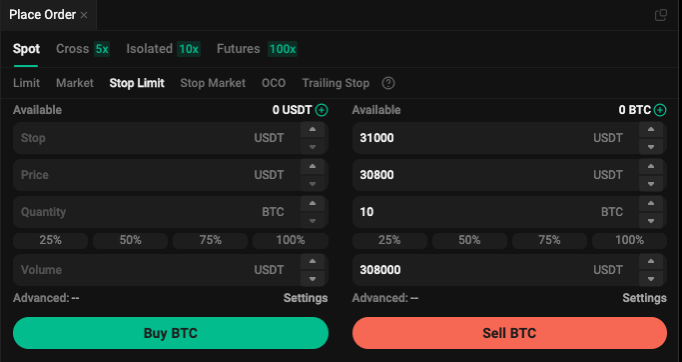682x362 pixels.
Task: Select the Trailing Stop order type
Action: tap(335, 83)
